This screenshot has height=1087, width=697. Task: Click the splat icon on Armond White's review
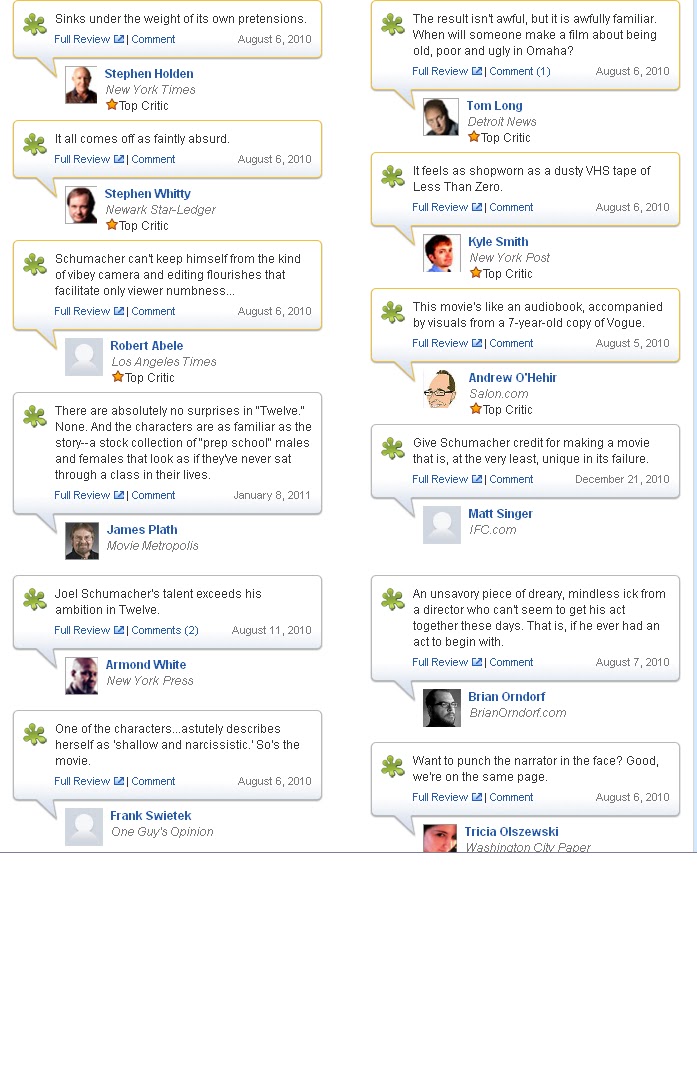pos(35,600)
